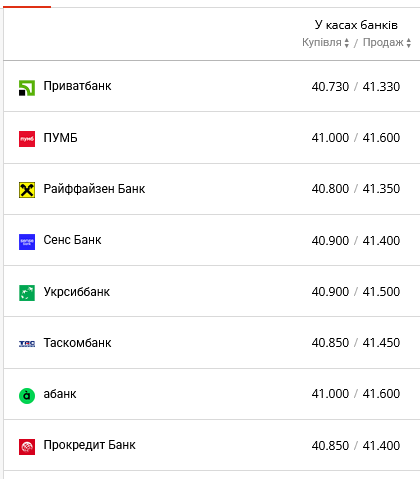Click the Укрсиббанк green logo icon
Viewport: 420px width, 479px height.
pyautogui.click(x=27, y=293)
